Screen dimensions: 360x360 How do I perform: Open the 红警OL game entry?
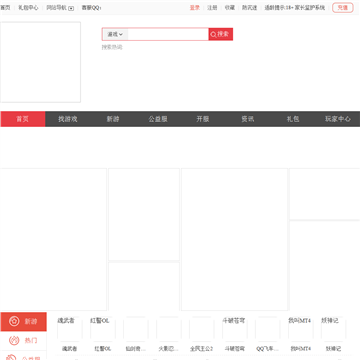103,333
